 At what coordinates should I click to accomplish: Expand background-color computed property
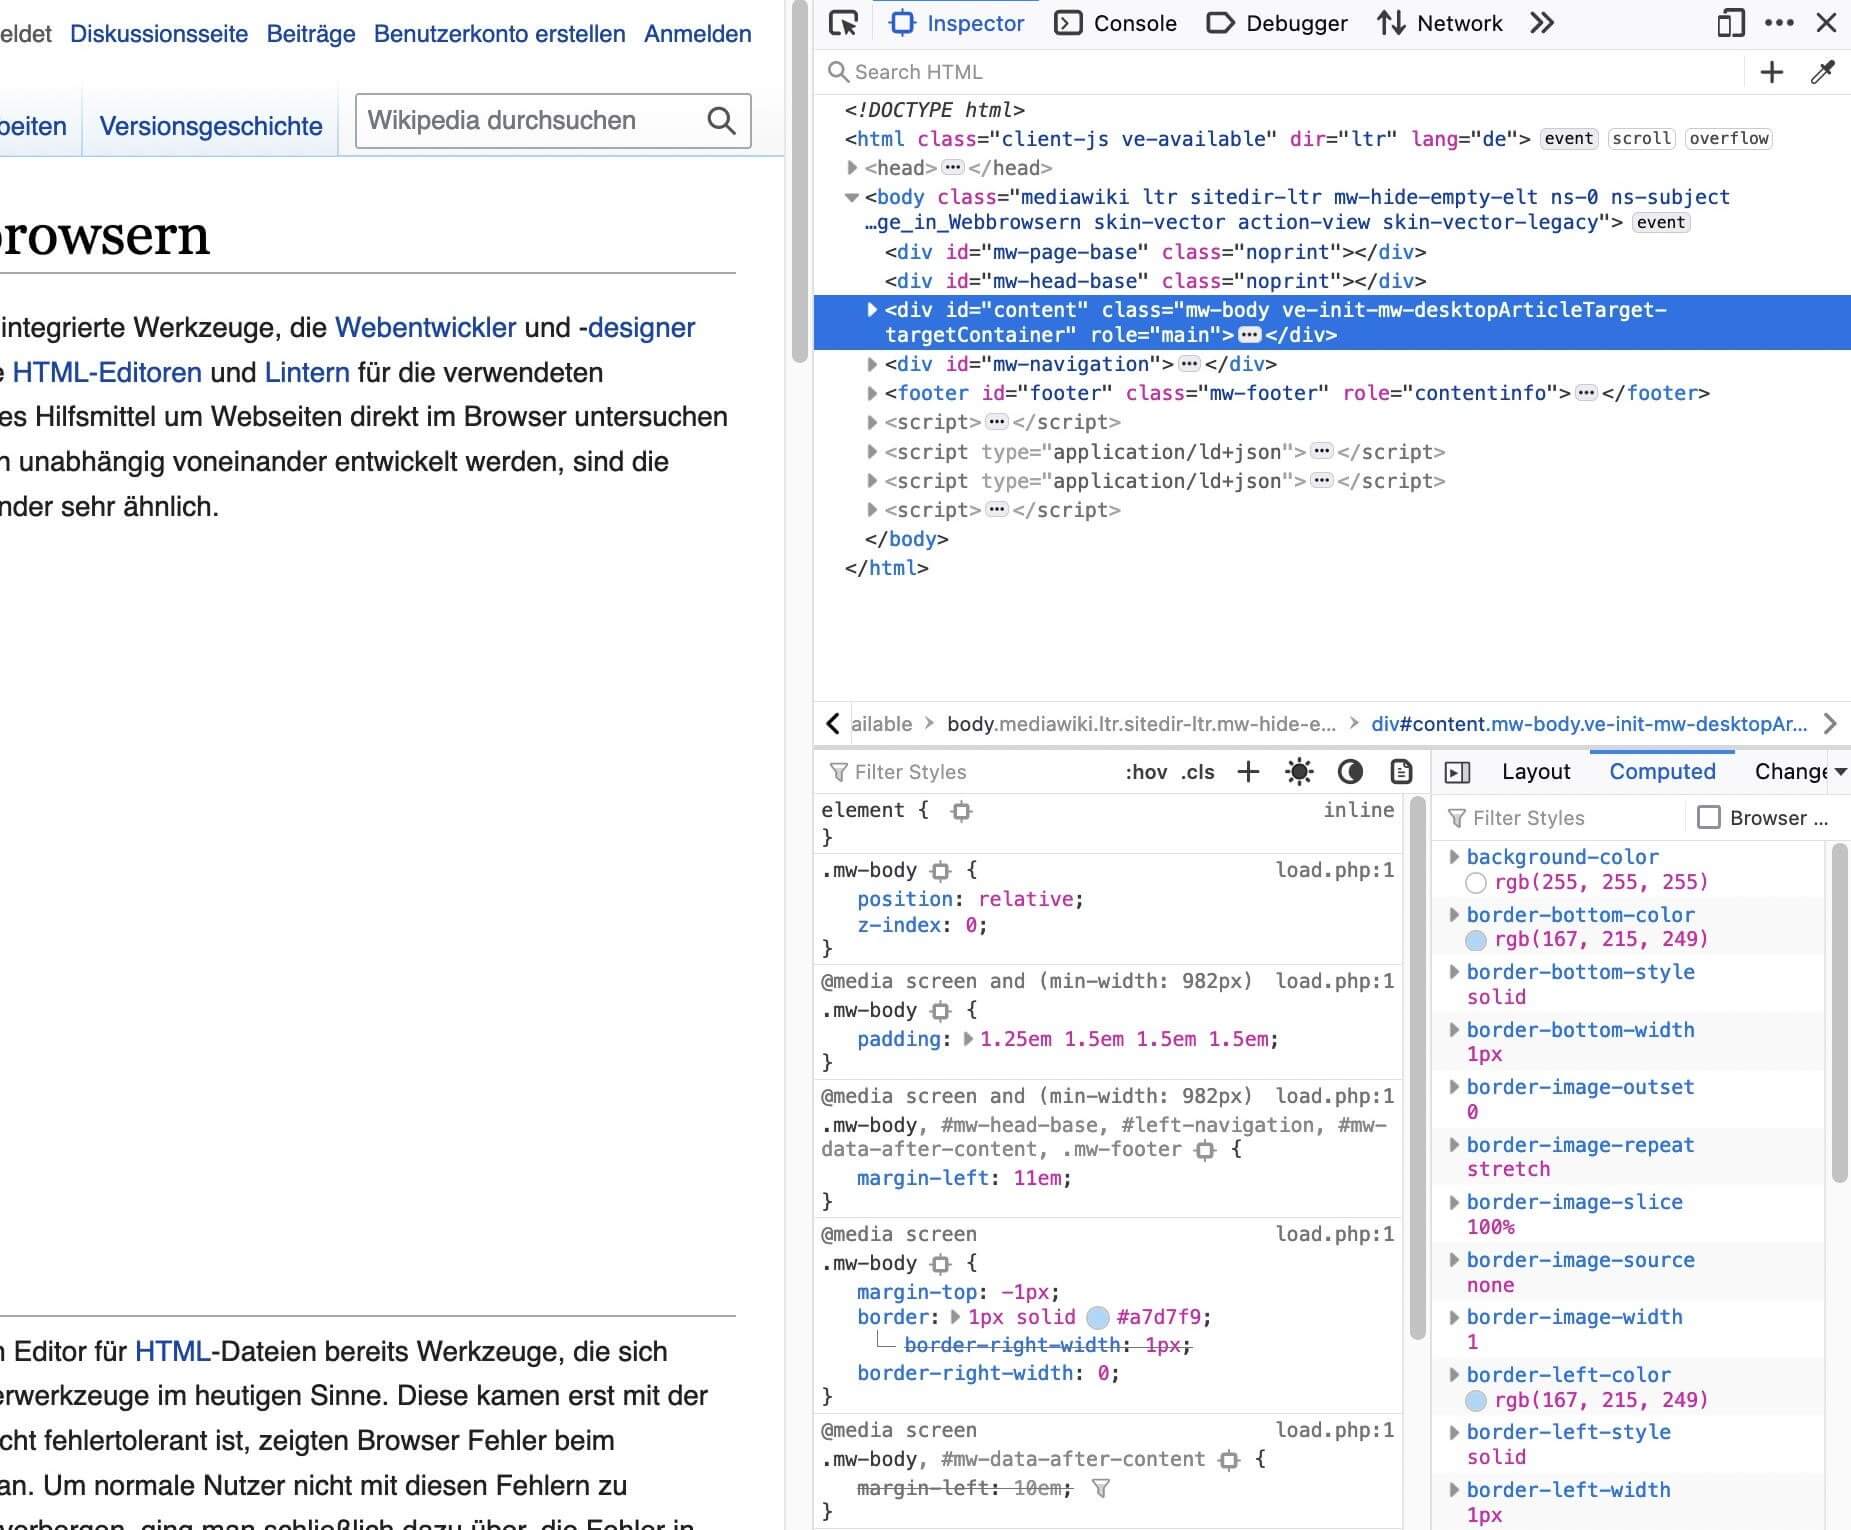click(1454, 857)
